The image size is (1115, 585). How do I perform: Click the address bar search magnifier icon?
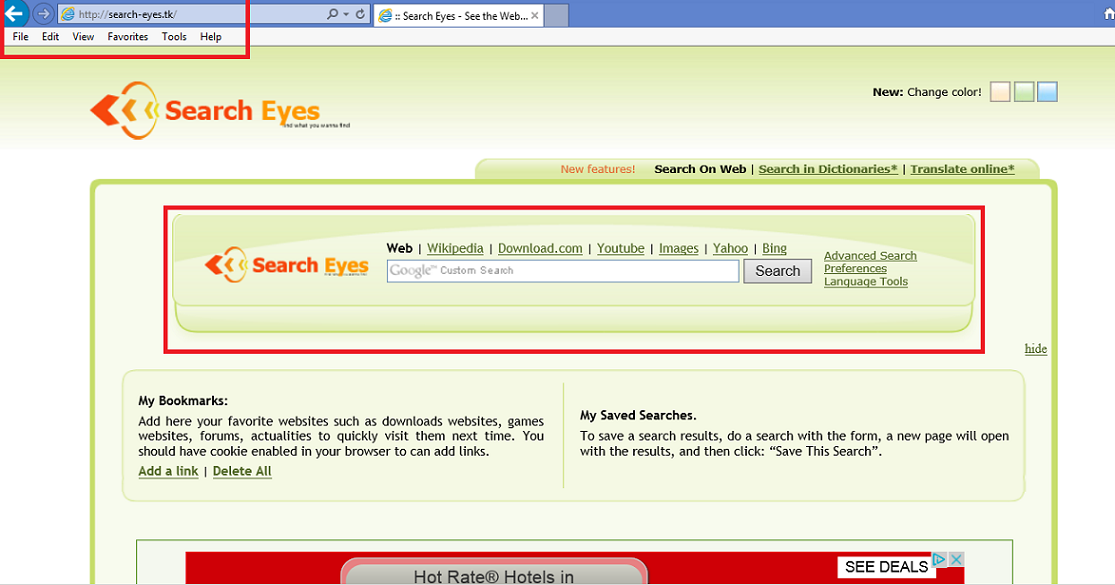(x=332, y=14)
